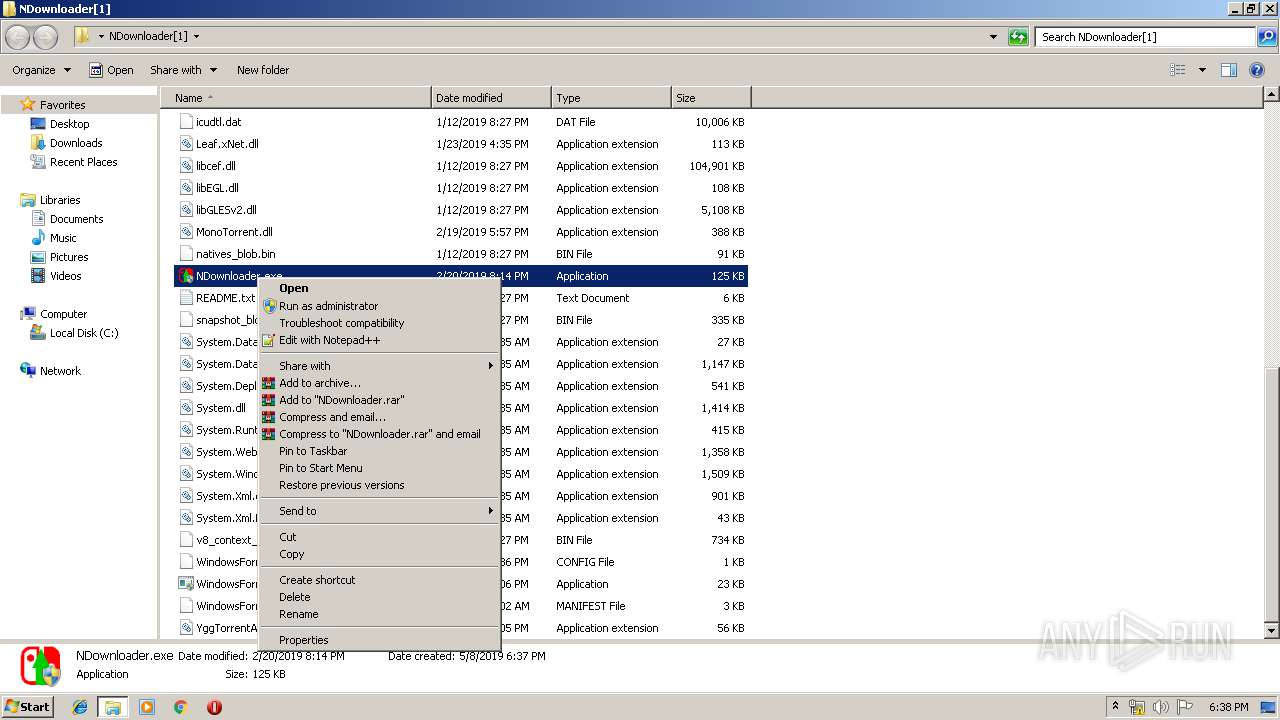Open the Organize dropdown menu
Image resolution: width=1280 pixels, height=720 pixels.
[x=41, y=70]
